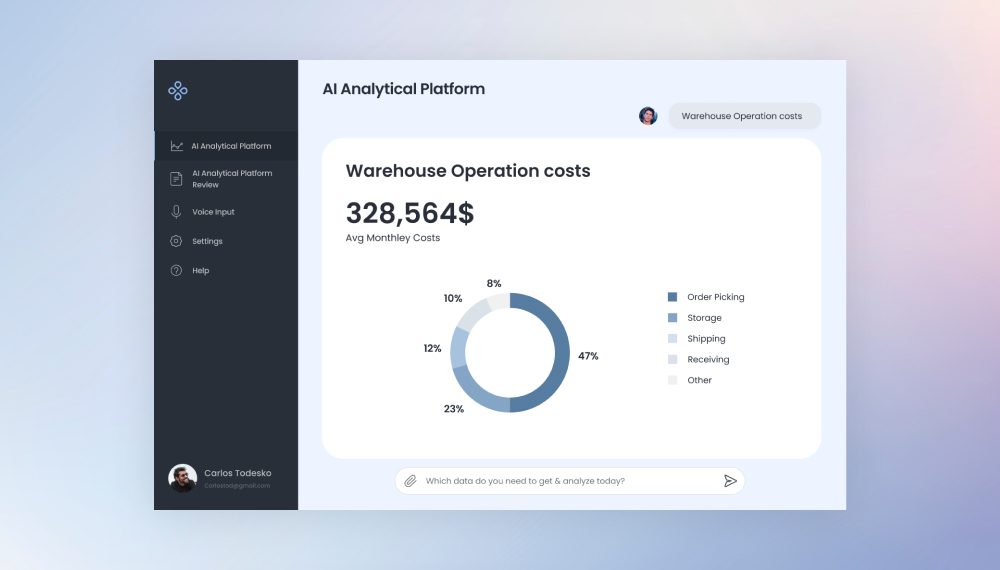The height and width of the screenshot is (570, 1000).
Task: Click the Carlos Todesko account name
Action: pyautogui.click(x=237, y=473)
